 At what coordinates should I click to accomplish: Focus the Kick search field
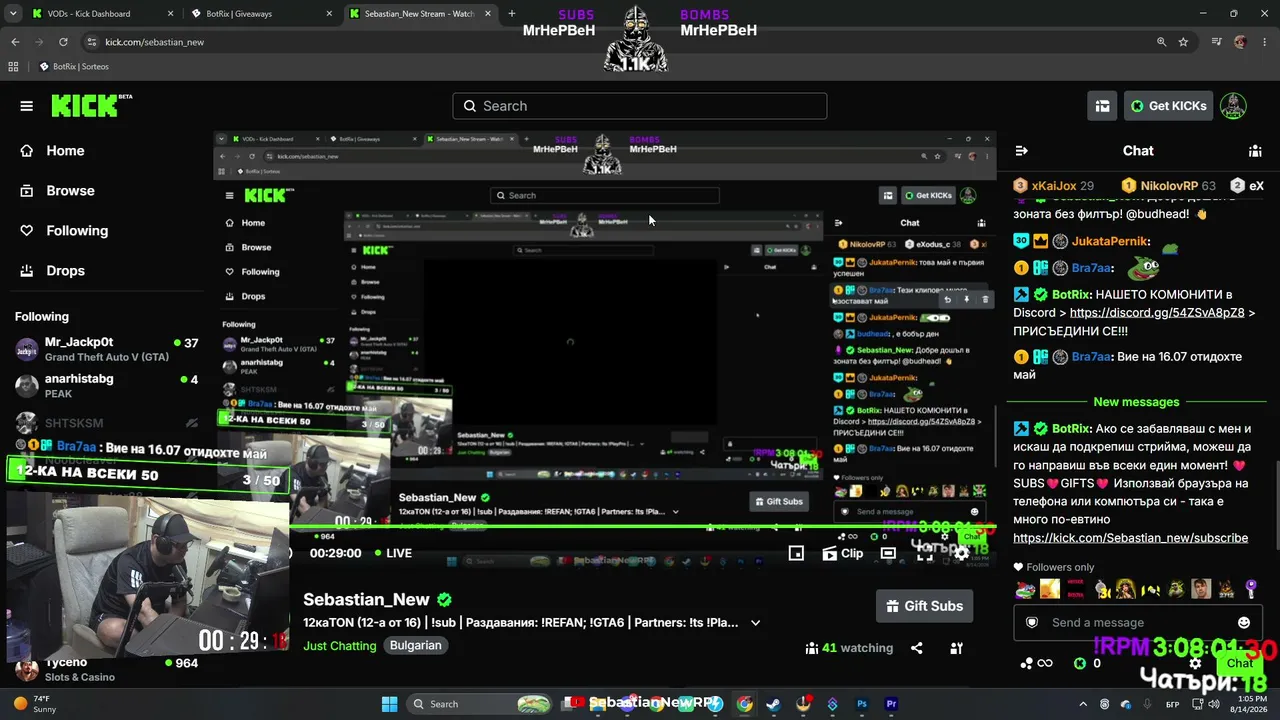640,106
